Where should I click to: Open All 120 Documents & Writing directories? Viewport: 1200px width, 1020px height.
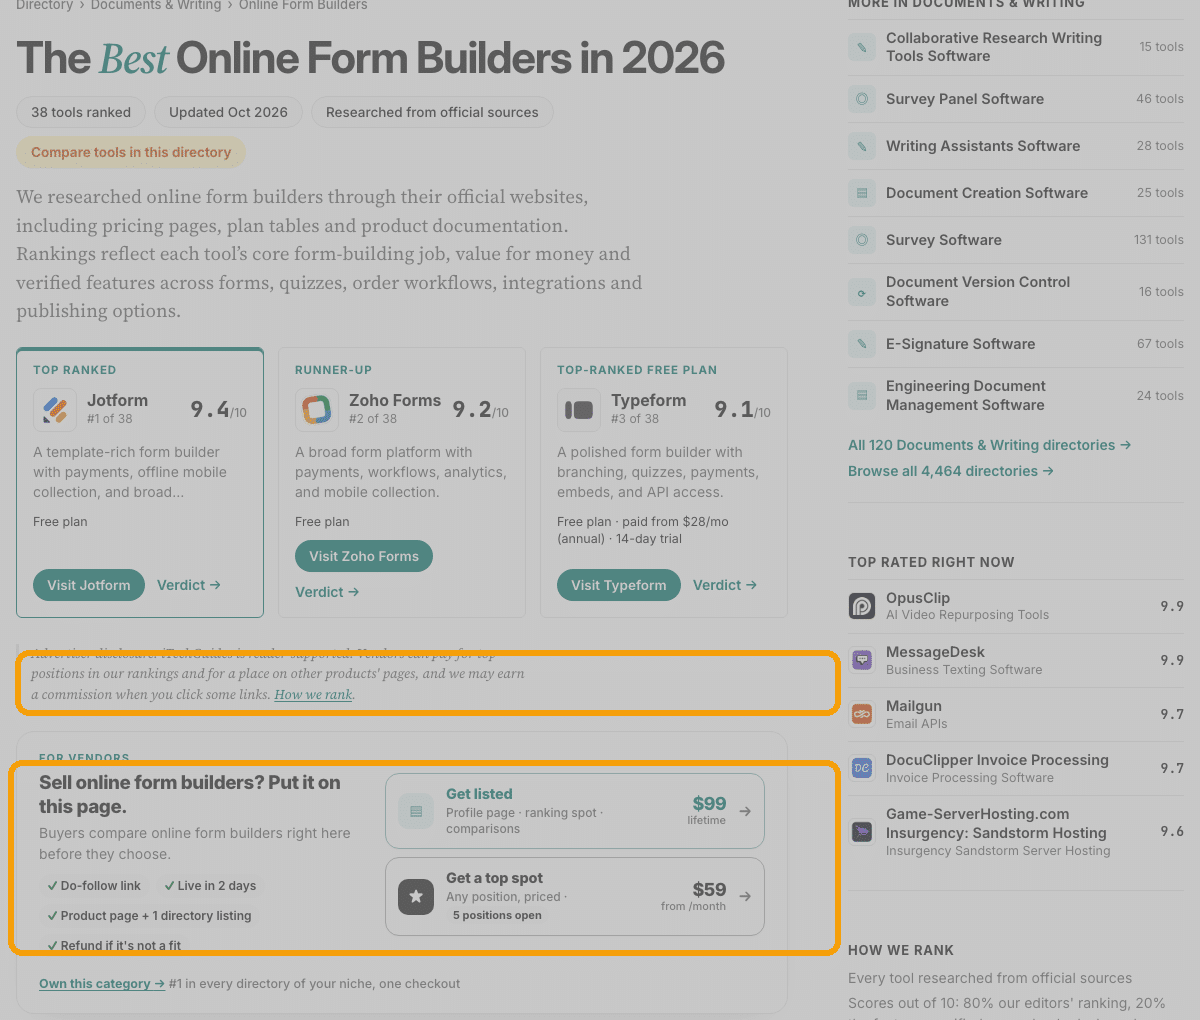tap(990, 445)
